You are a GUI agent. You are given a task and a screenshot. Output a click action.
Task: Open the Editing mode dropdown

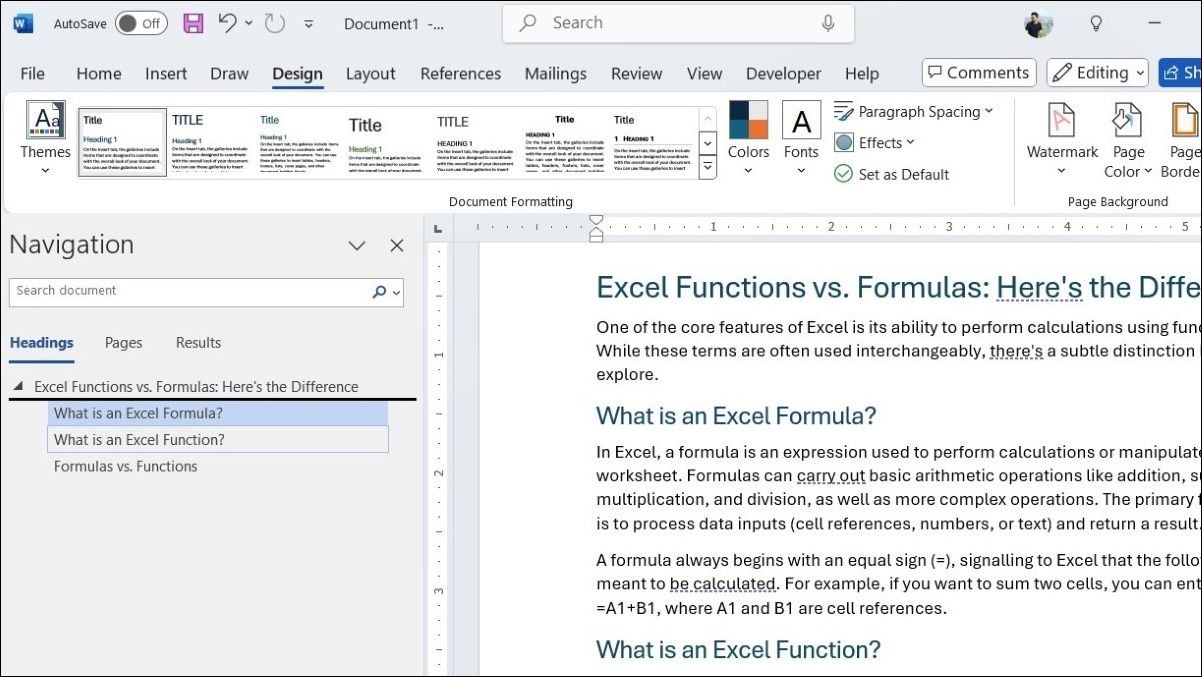(x=1097, y=72)
